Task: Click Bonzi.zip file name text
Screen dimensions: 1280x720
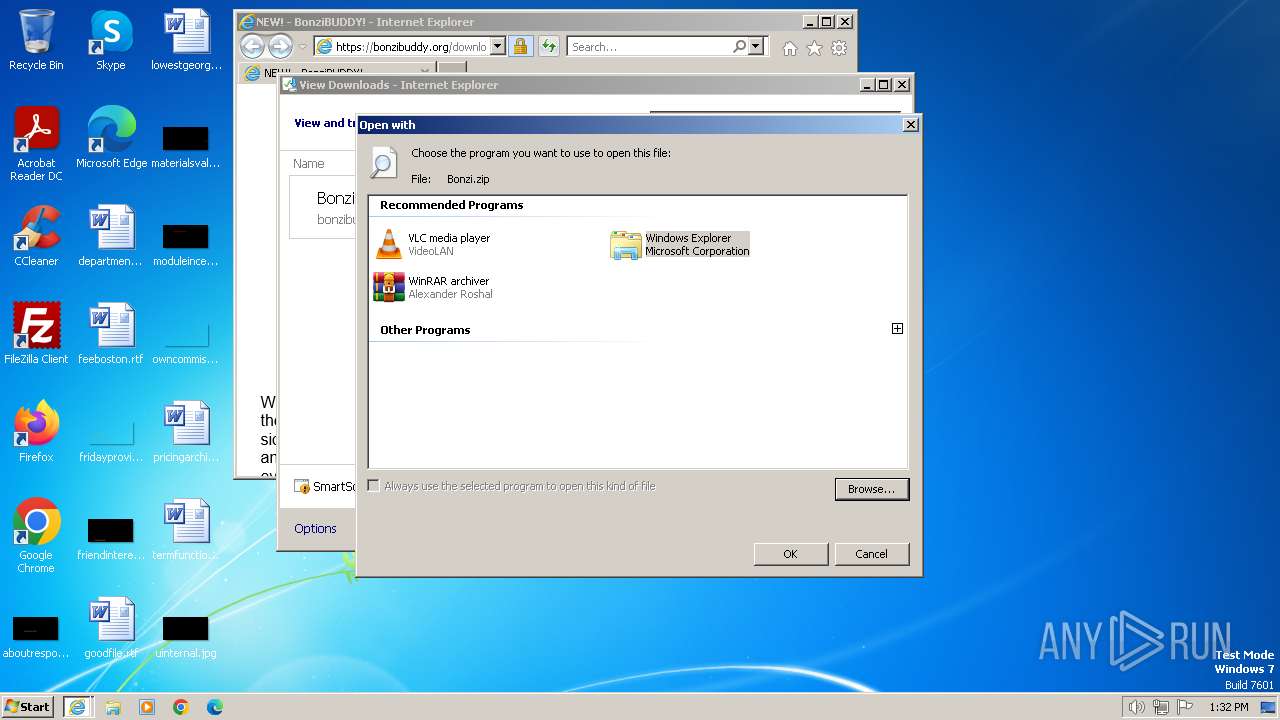Action: tap(468, 179)
